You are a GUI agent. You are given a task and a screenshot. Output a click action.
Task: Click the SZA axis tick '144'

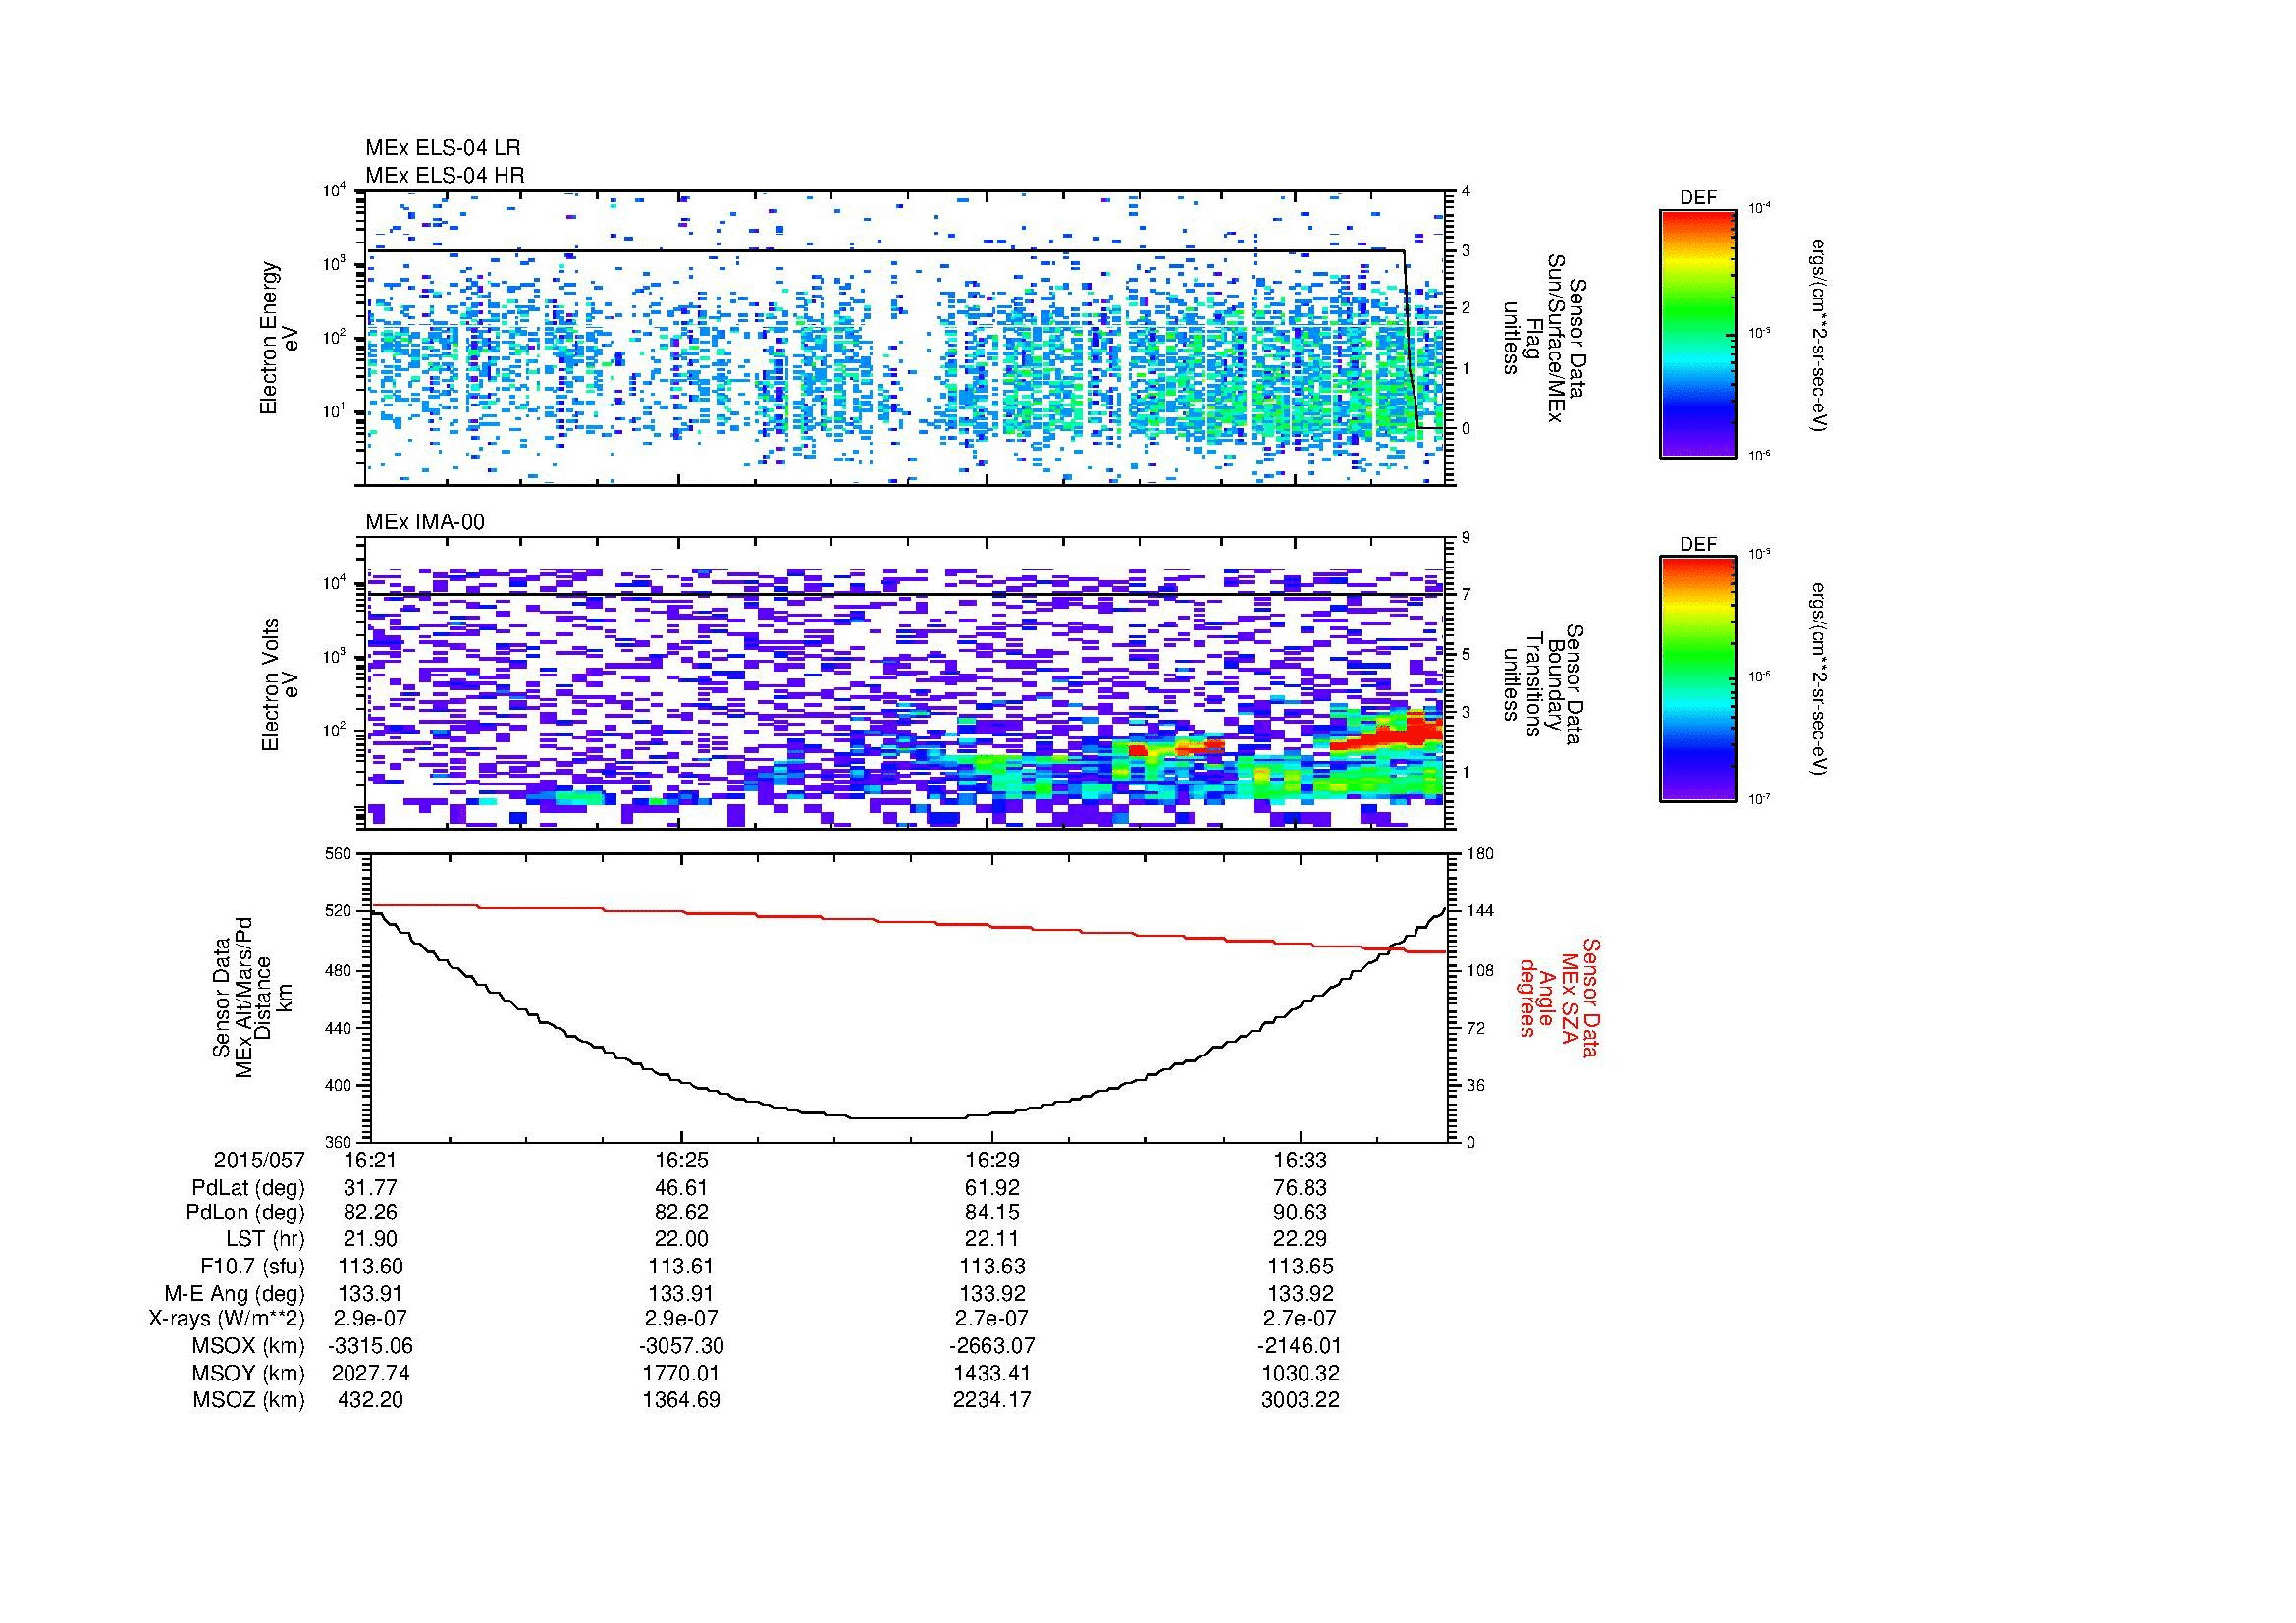1480,911
